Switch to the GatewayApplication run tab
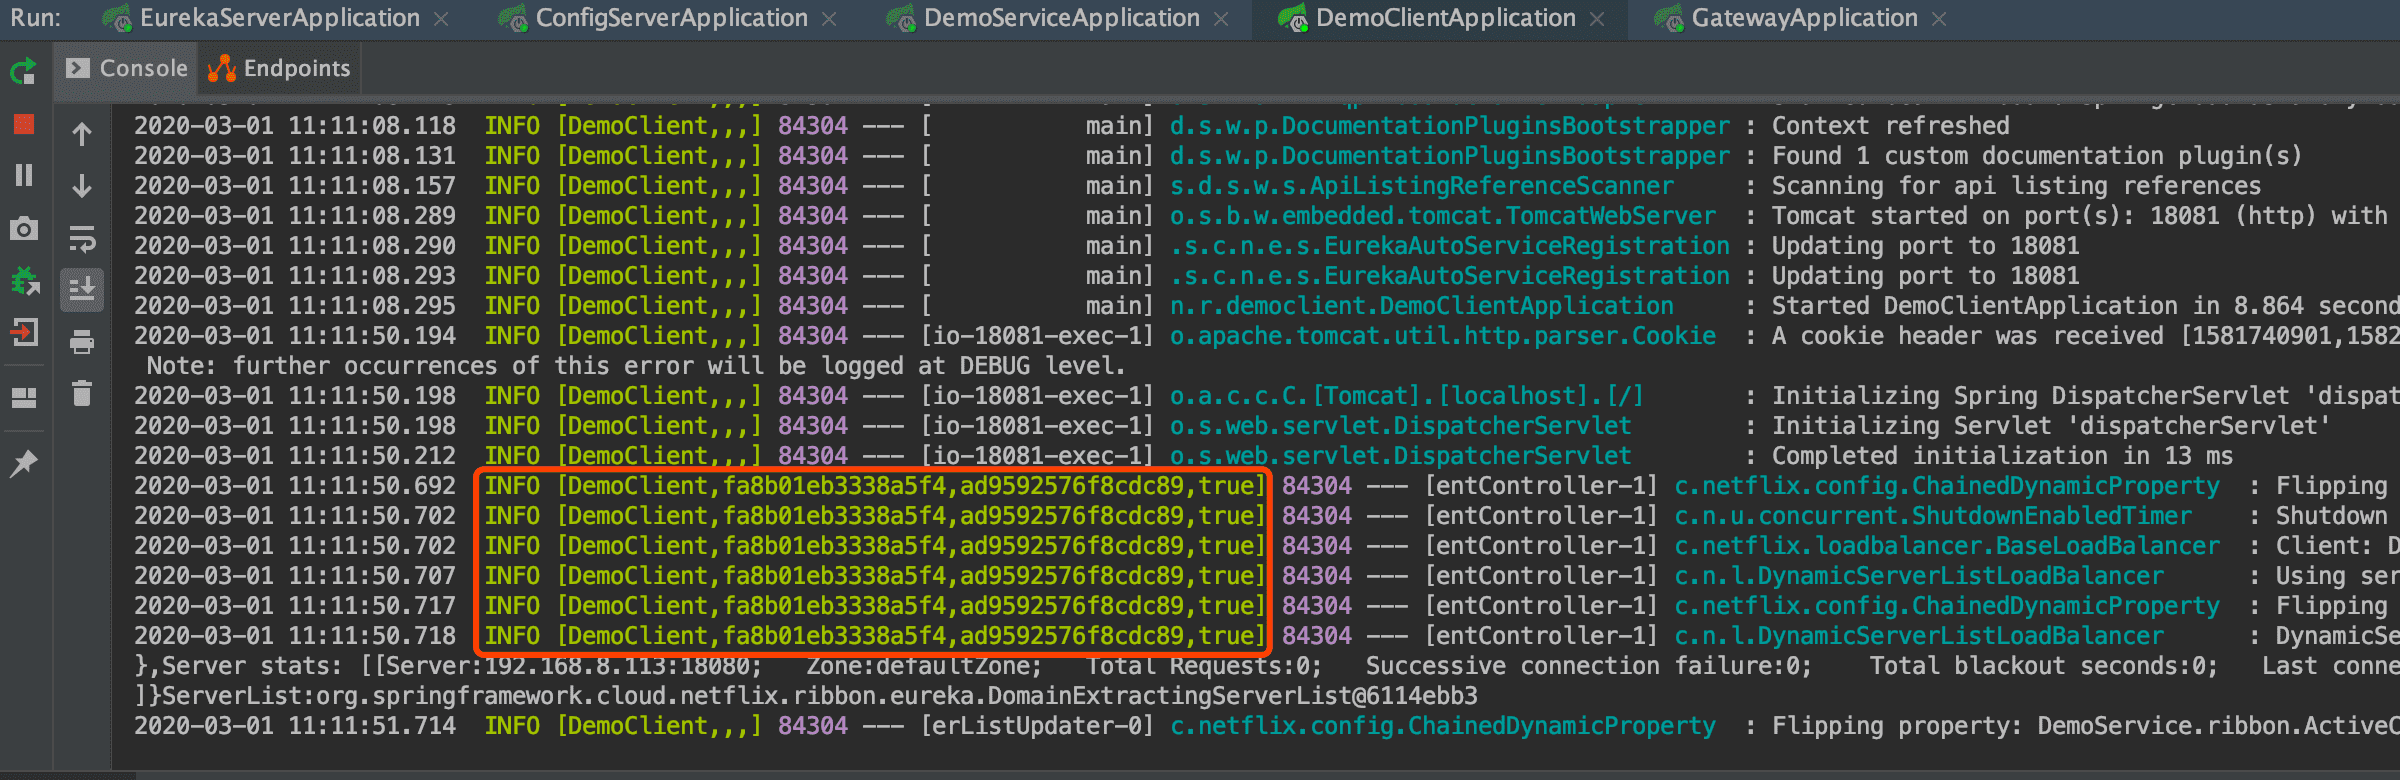Image resolution: width=2400 pixels, height=780 pixels. (1804, 18)
